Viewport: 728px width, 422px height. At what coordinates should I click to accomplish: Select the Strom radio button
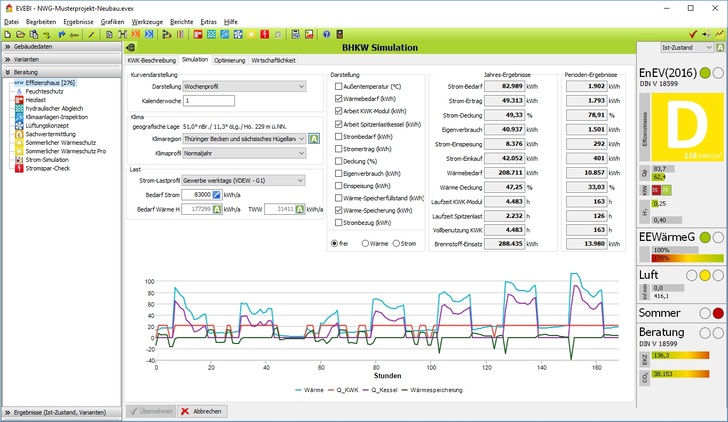[396, 243]
